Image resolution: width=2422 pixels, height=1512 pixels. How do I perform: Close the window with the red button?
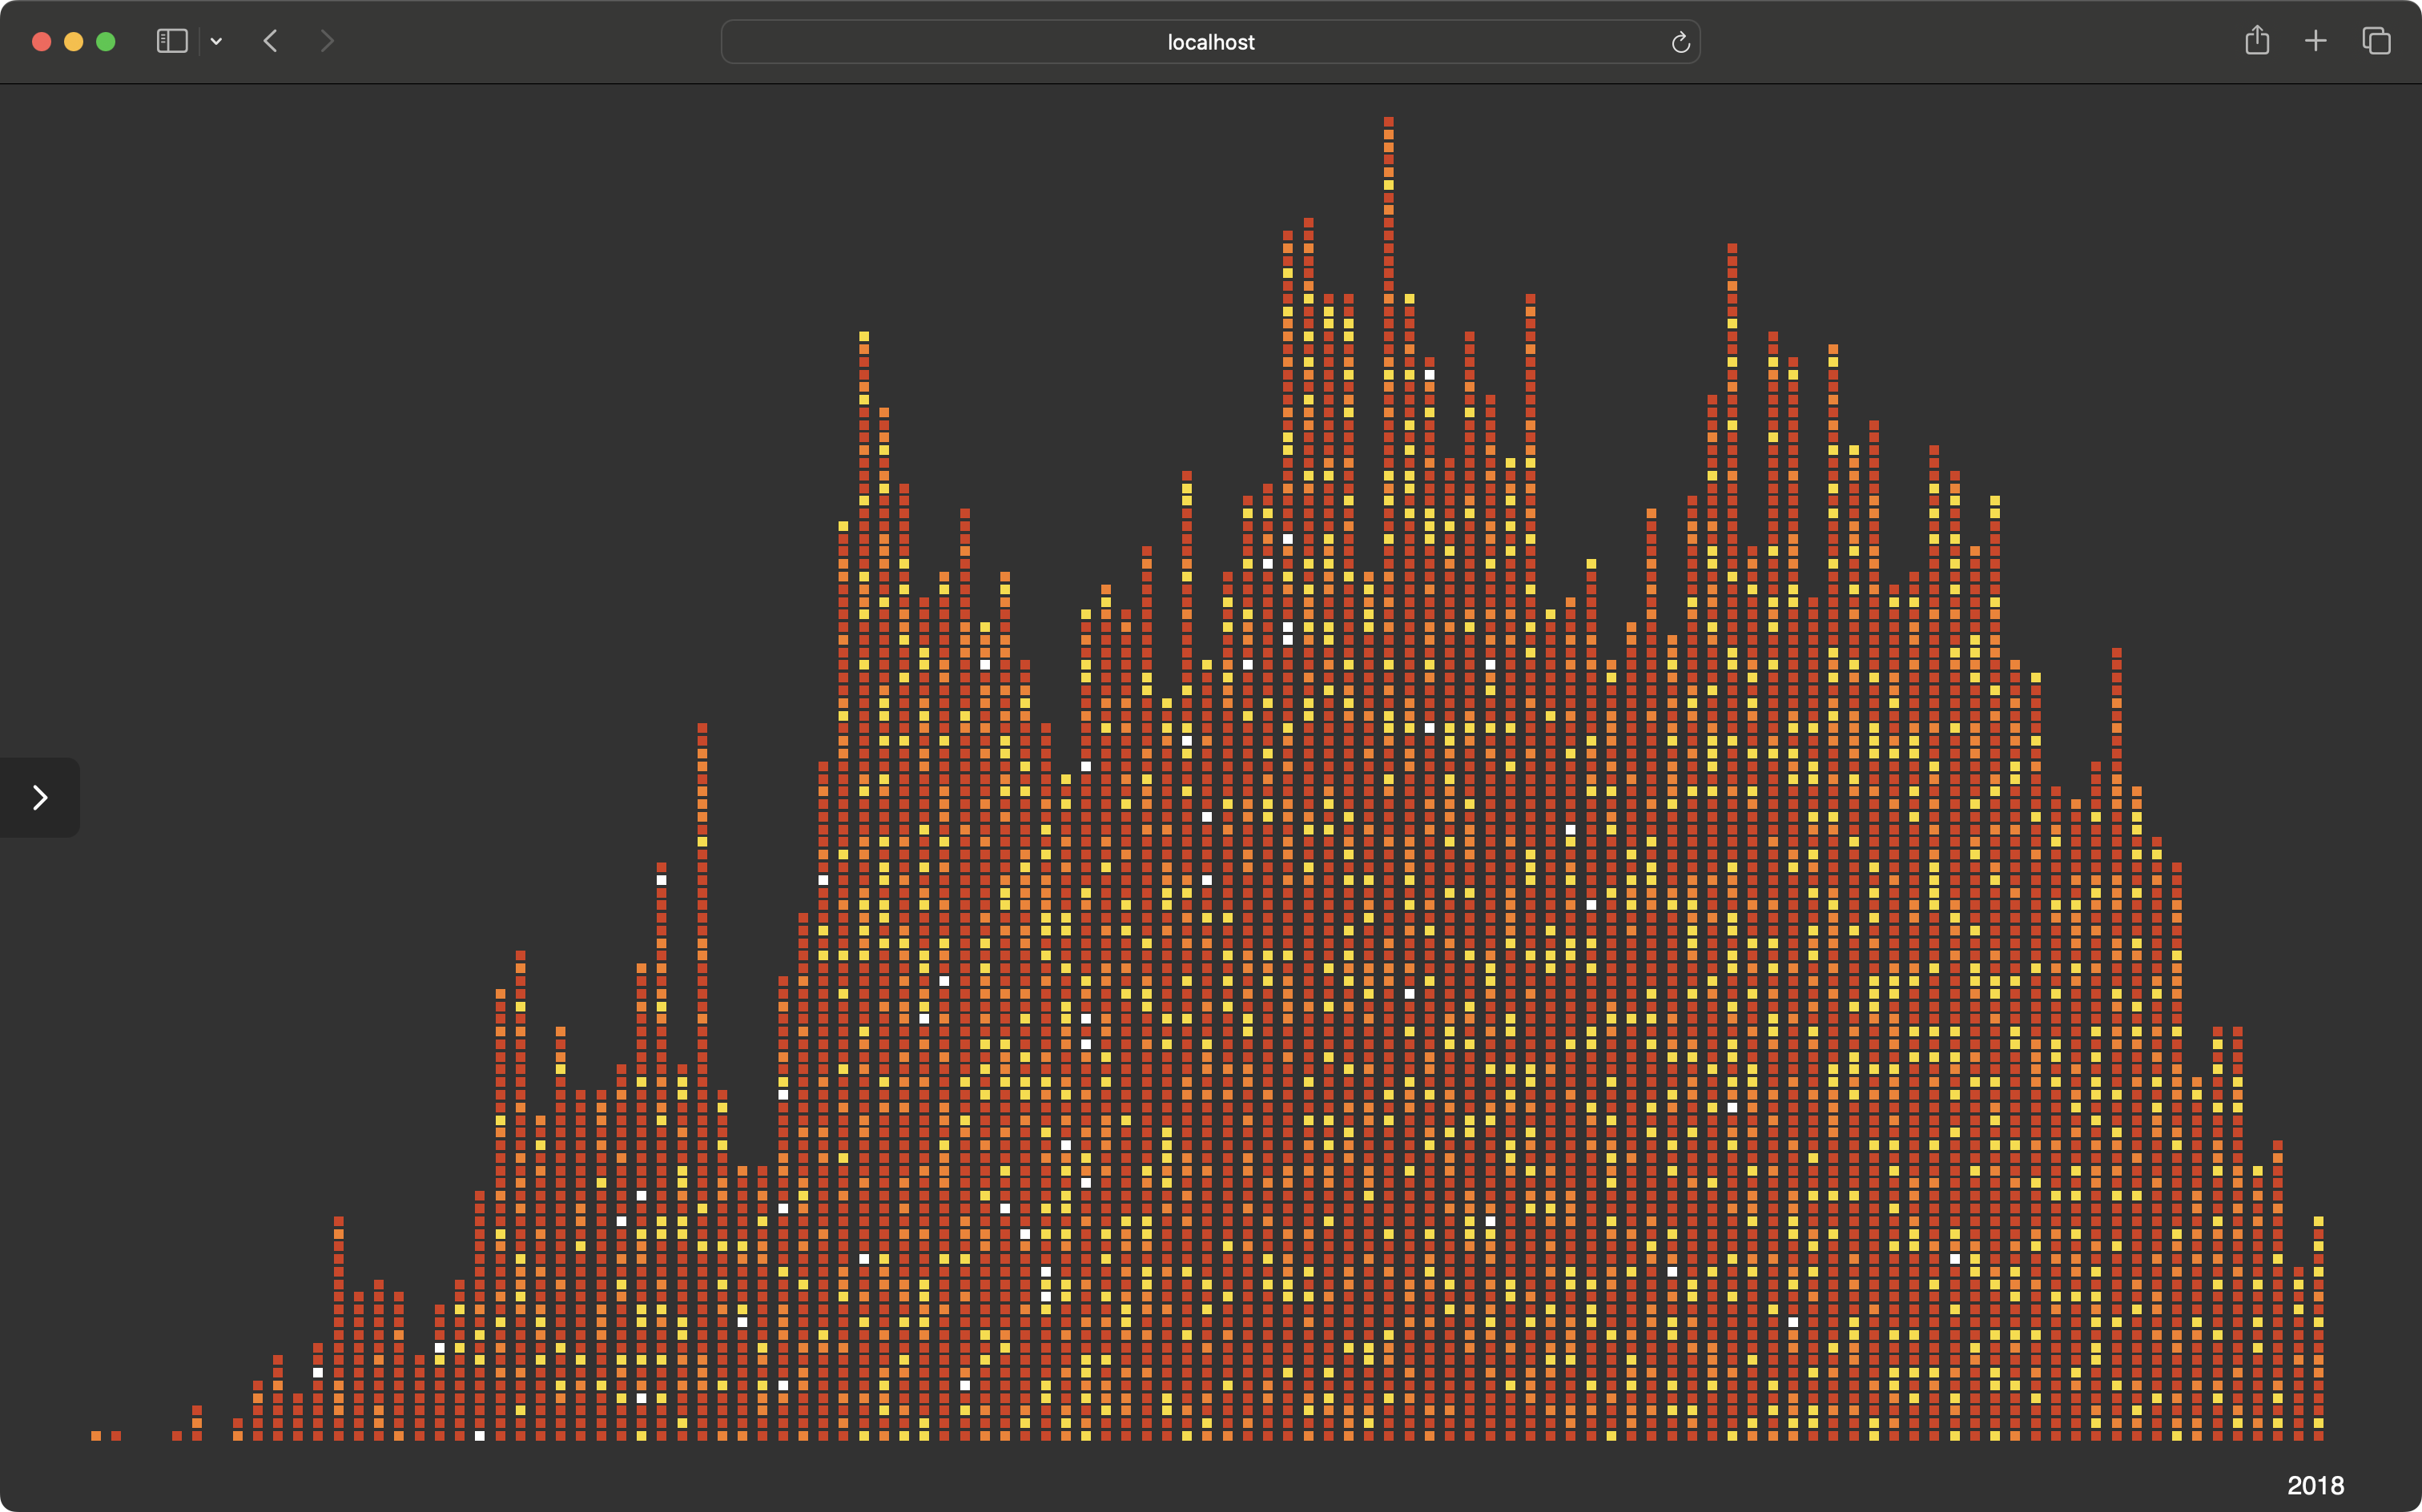pos(42,41)
